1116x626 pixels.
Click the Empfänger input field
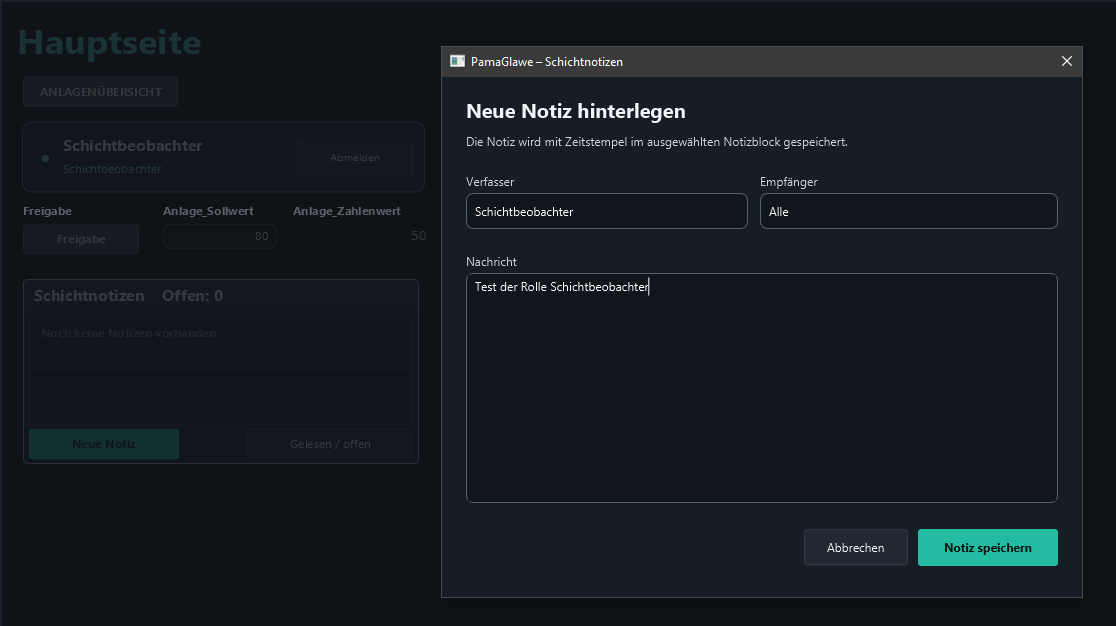pos(908,211)
